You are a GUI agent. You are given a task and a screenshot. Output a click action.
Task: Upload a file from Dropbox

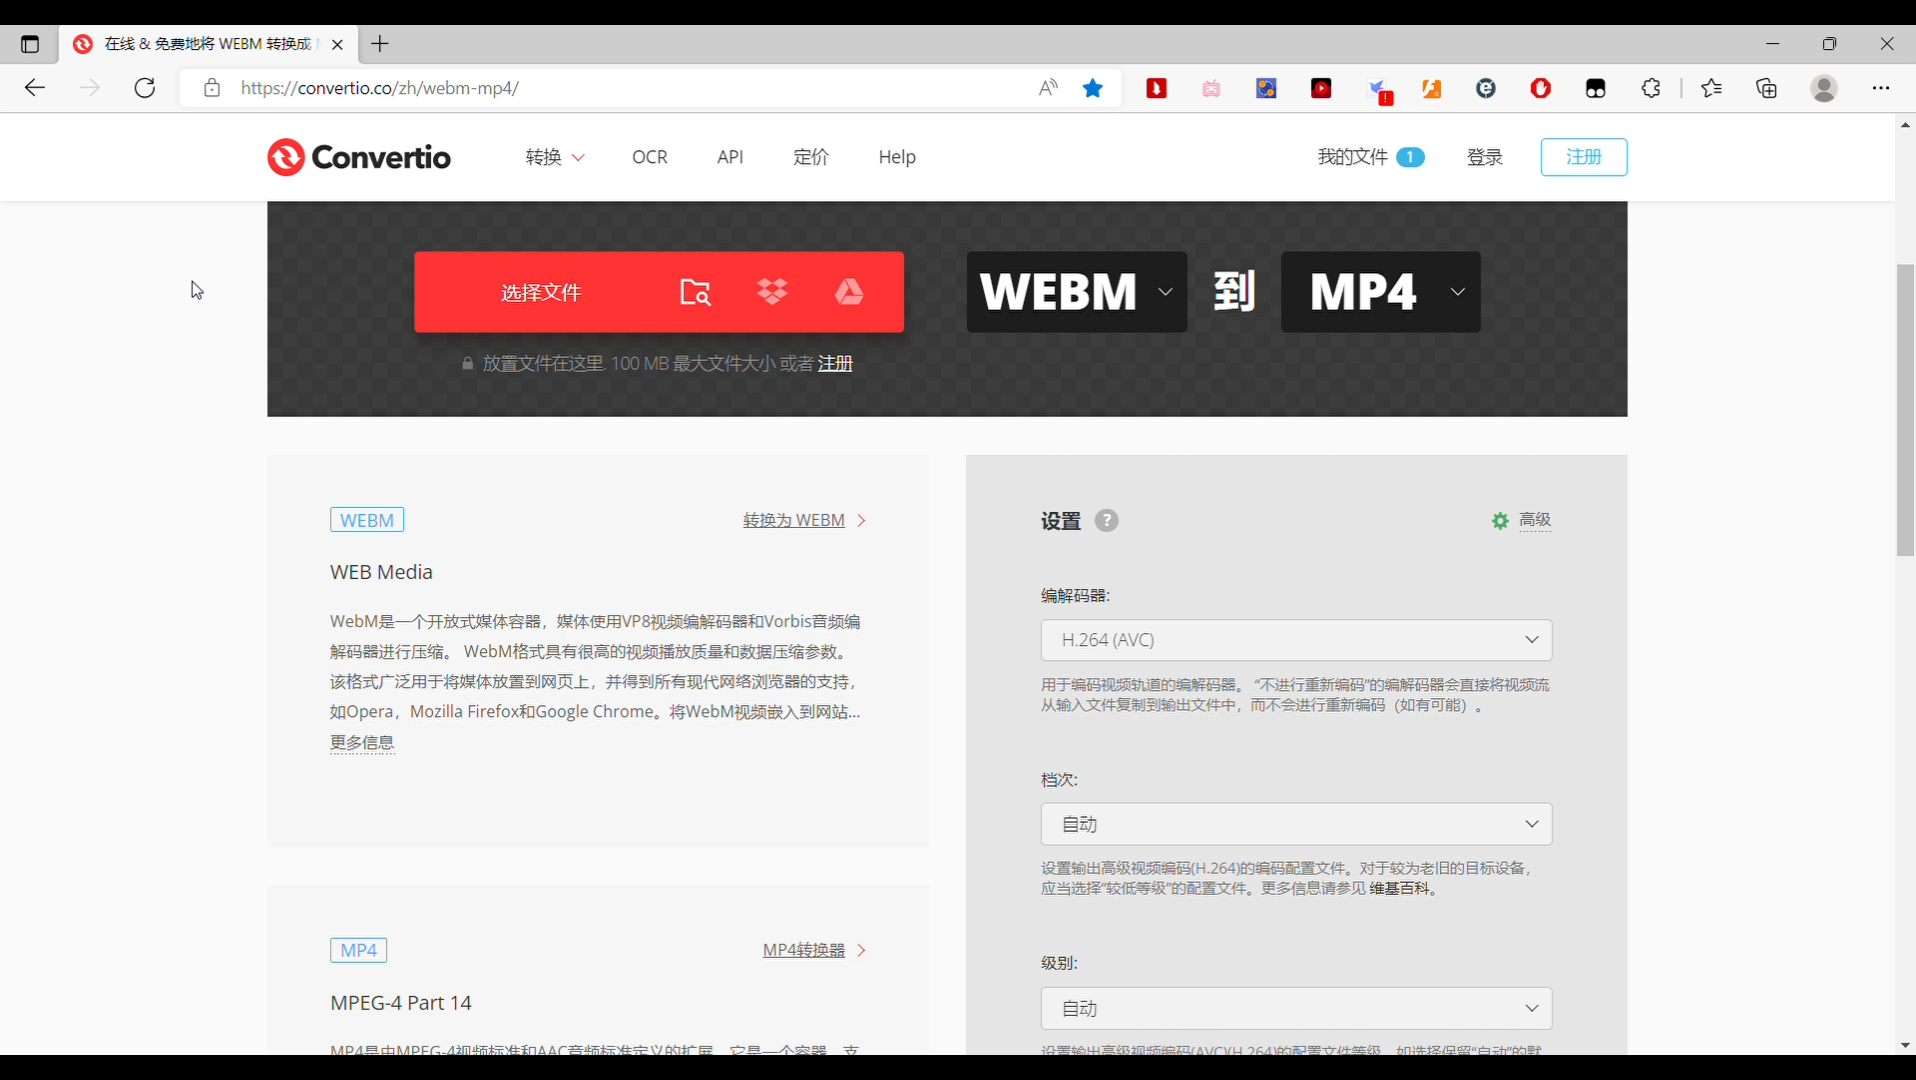tap(774, 292)
